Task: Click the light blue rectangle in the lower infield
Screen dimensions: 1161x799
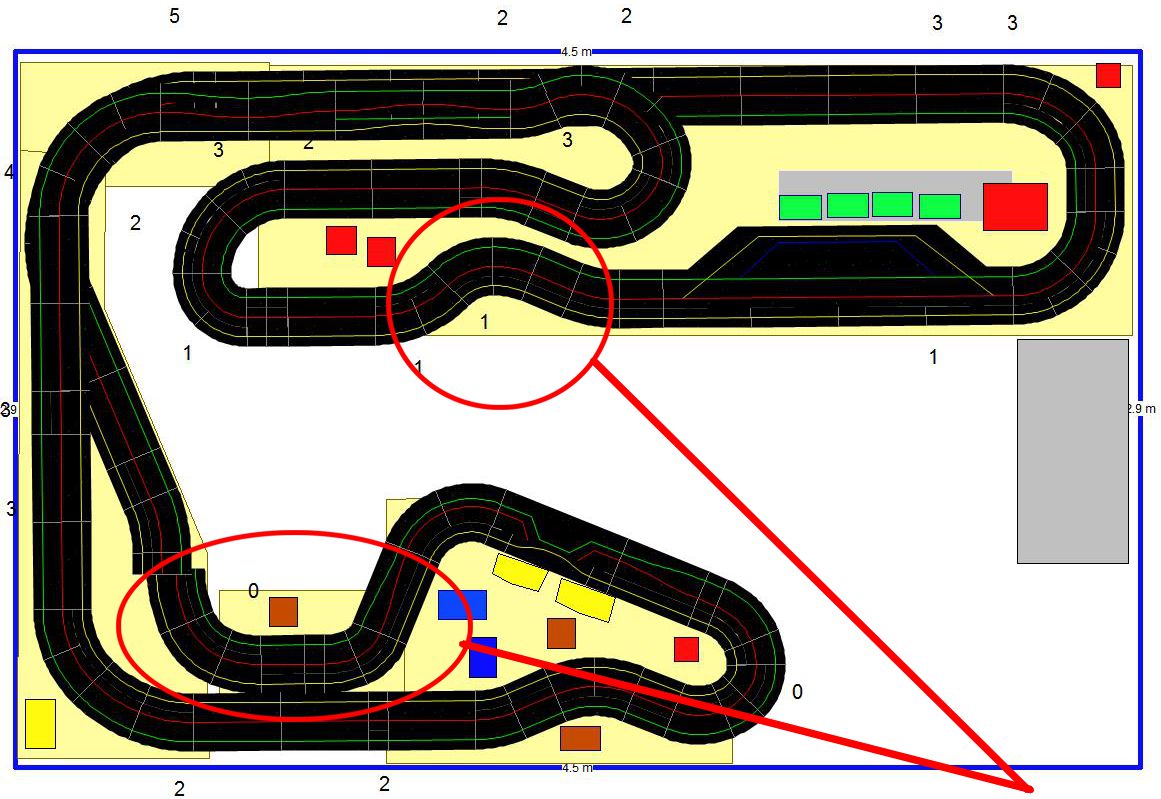Action: (x=462, y=605)
